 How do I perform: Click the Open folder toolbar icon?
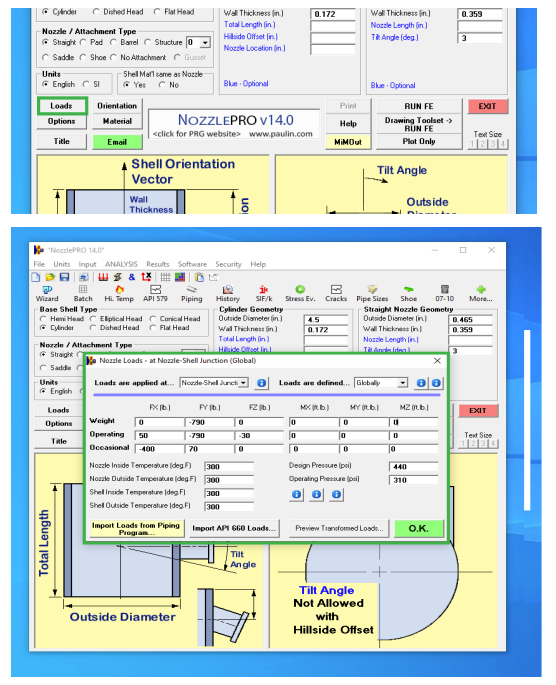[x=50, y=277]
